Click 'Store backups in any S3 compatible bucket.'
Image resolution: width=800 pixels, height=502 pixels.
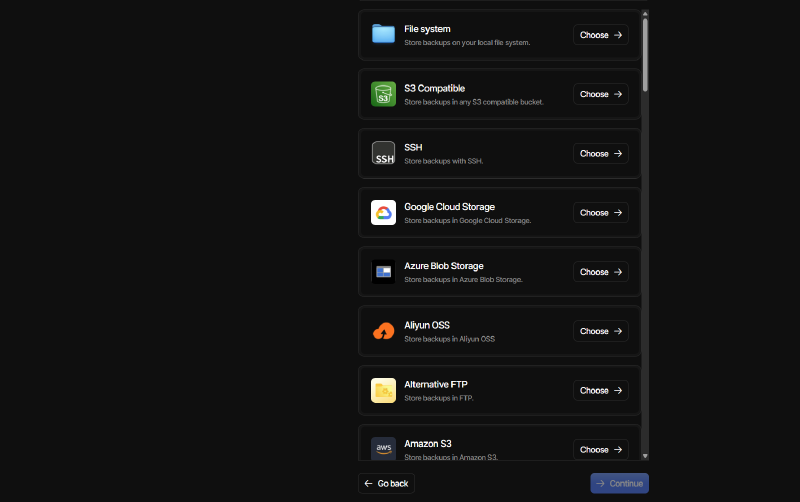pyautogui.click(x=473, y=102)
